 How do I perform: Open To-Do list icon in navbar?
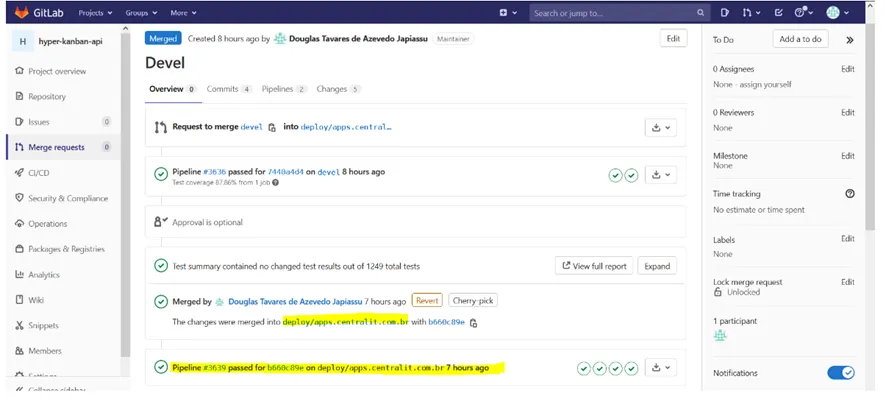[779, 12]
